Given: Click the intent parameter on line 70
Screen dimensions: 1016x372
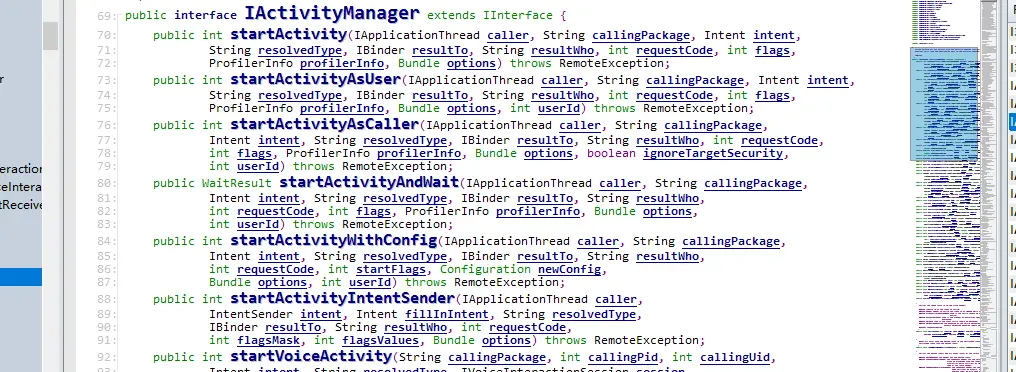Looking at the screenshot, I should (774, 36).
